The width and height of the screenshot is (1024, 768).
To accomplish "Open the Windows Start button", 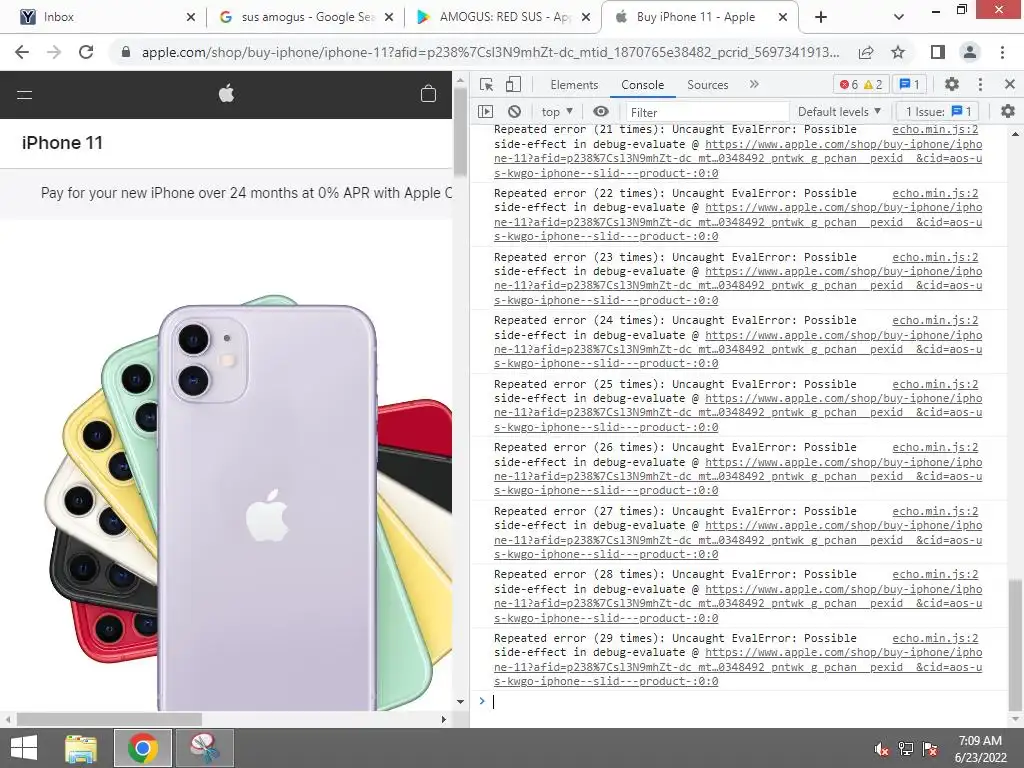I will [x=24, y=748].
